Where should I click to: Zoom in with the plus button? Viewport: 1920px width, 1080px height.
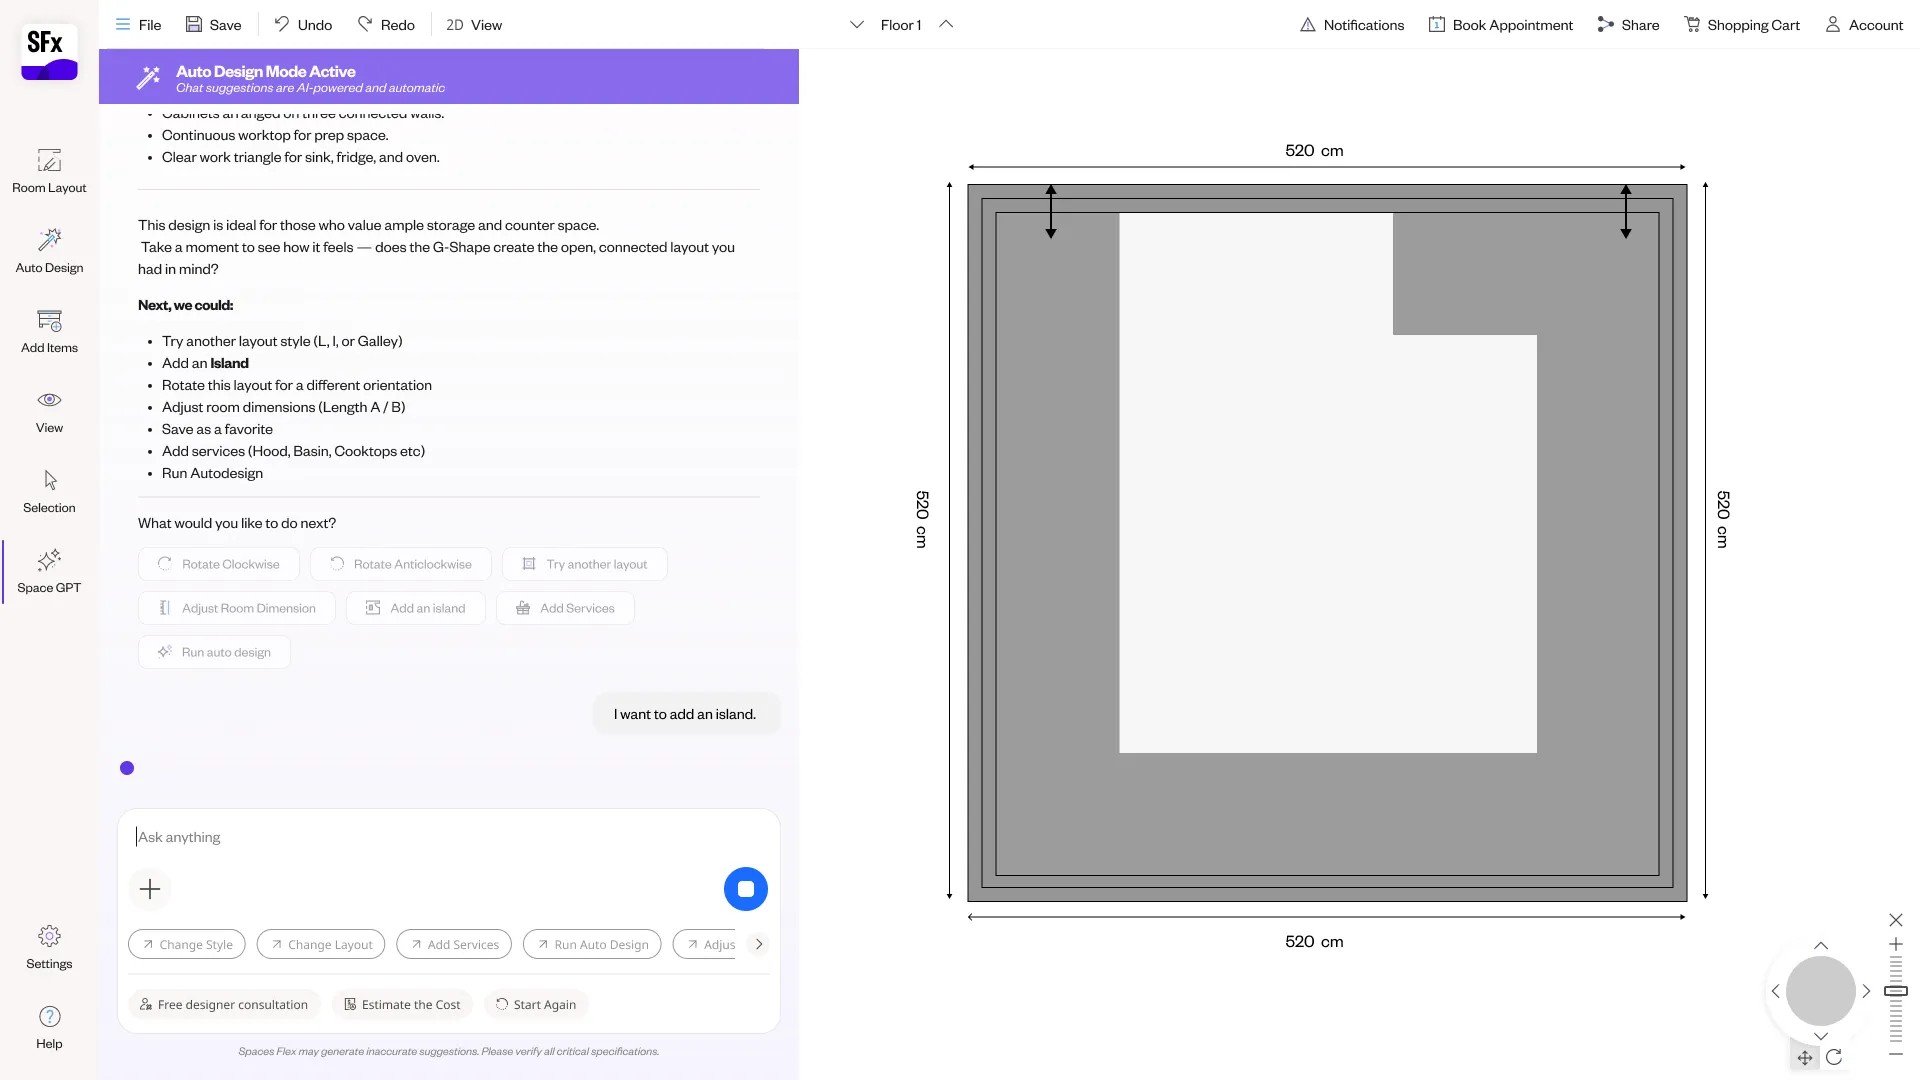(x=1896, y=944)
